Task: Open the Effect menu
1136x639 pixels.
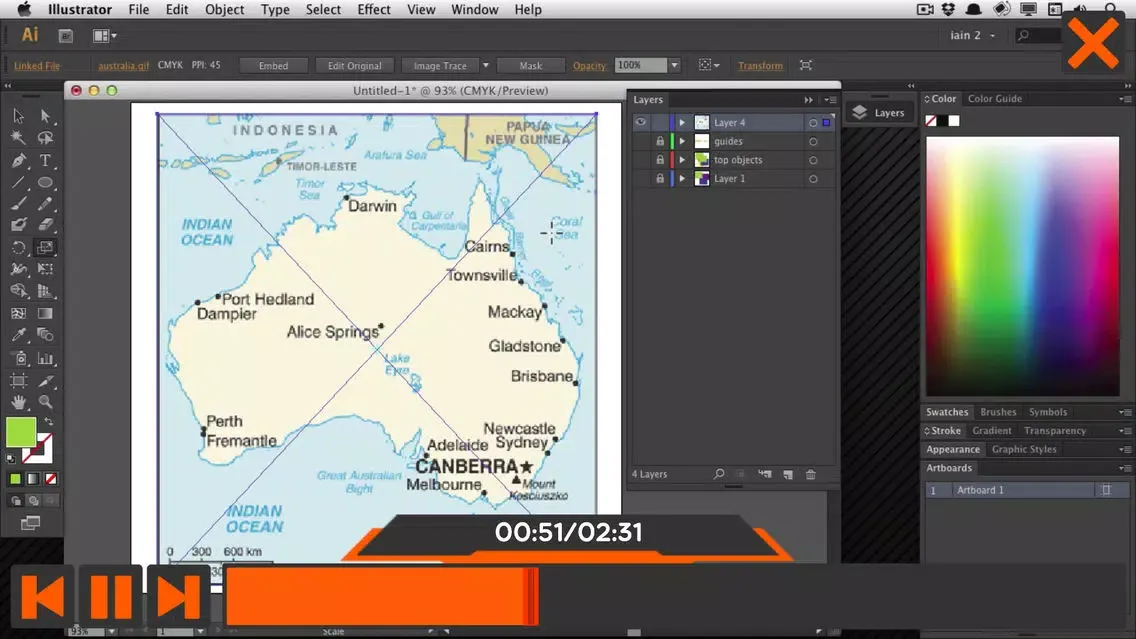Action: tap(374, 9)
